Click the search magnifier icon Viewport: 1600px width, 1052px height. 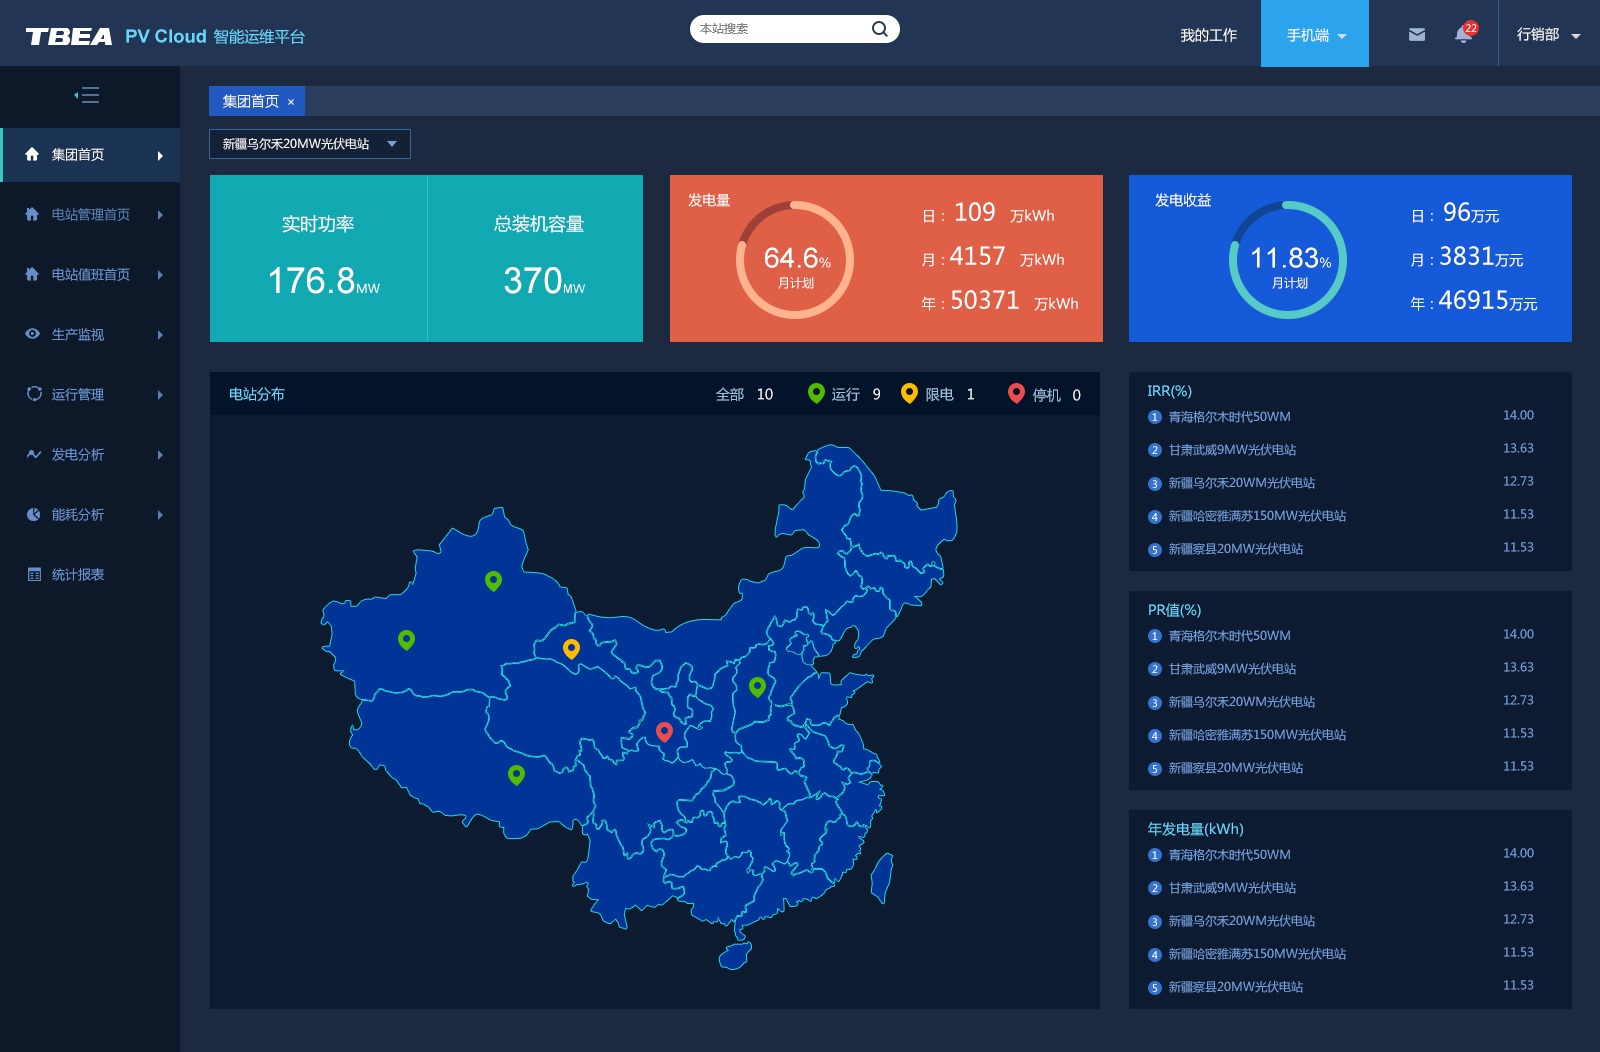pyautogui.click(x=879, y=29)
